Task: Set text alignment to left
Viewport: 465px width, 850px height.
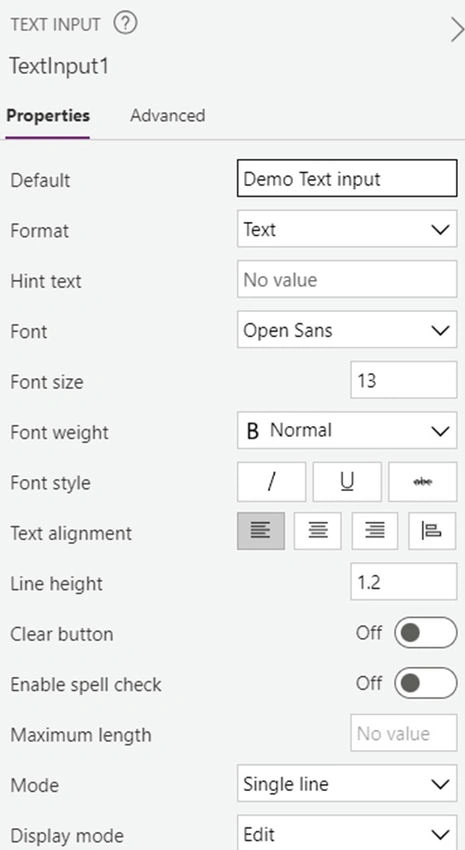Action: pos(261,531)
